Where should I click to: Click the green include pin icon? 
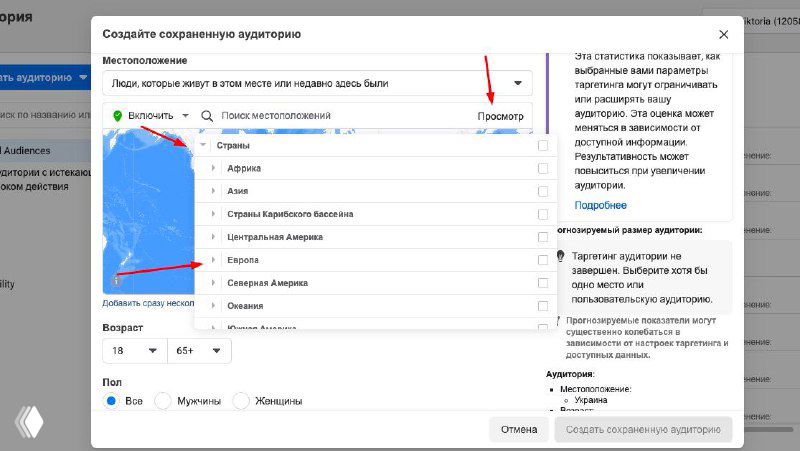click(x=117, y=116)
